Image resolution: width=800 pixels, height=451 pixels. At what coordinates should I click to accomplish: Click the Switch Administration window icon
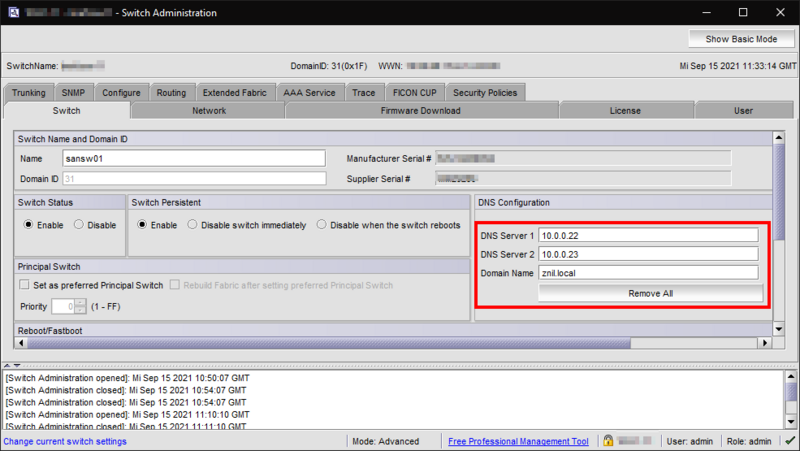tap(11, 12)
